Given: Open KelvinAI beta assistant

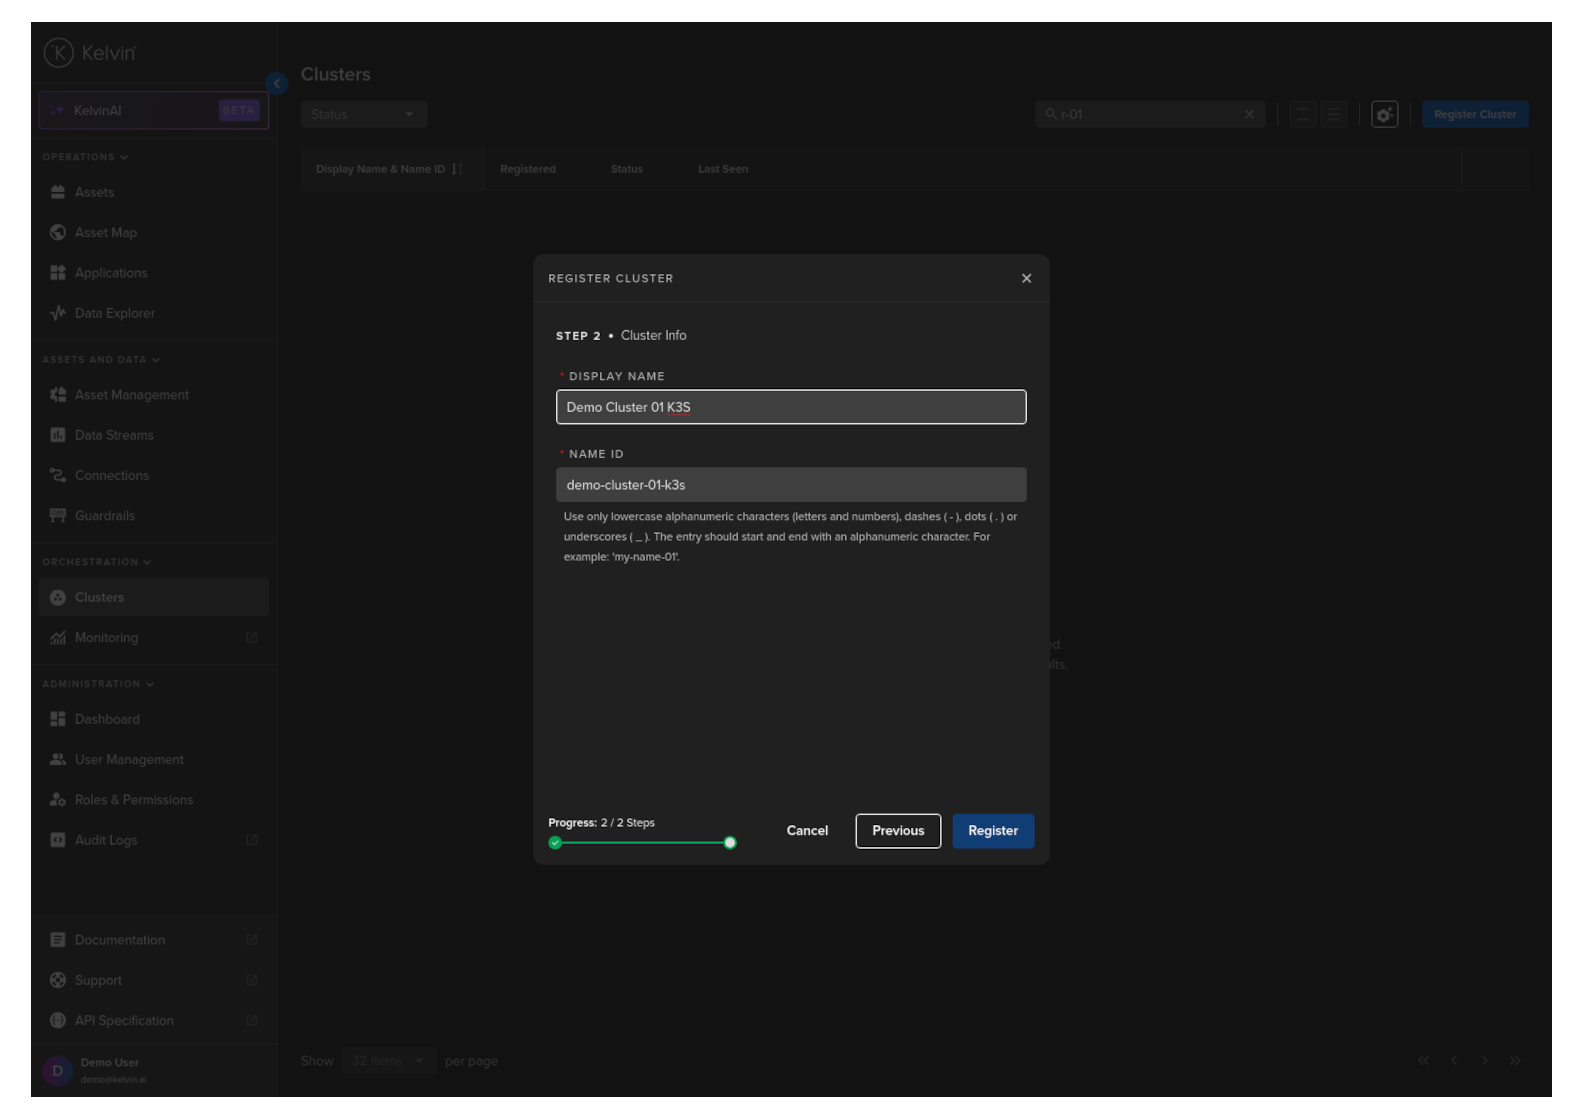Looking at the screenshot, I should pos(154,111).
